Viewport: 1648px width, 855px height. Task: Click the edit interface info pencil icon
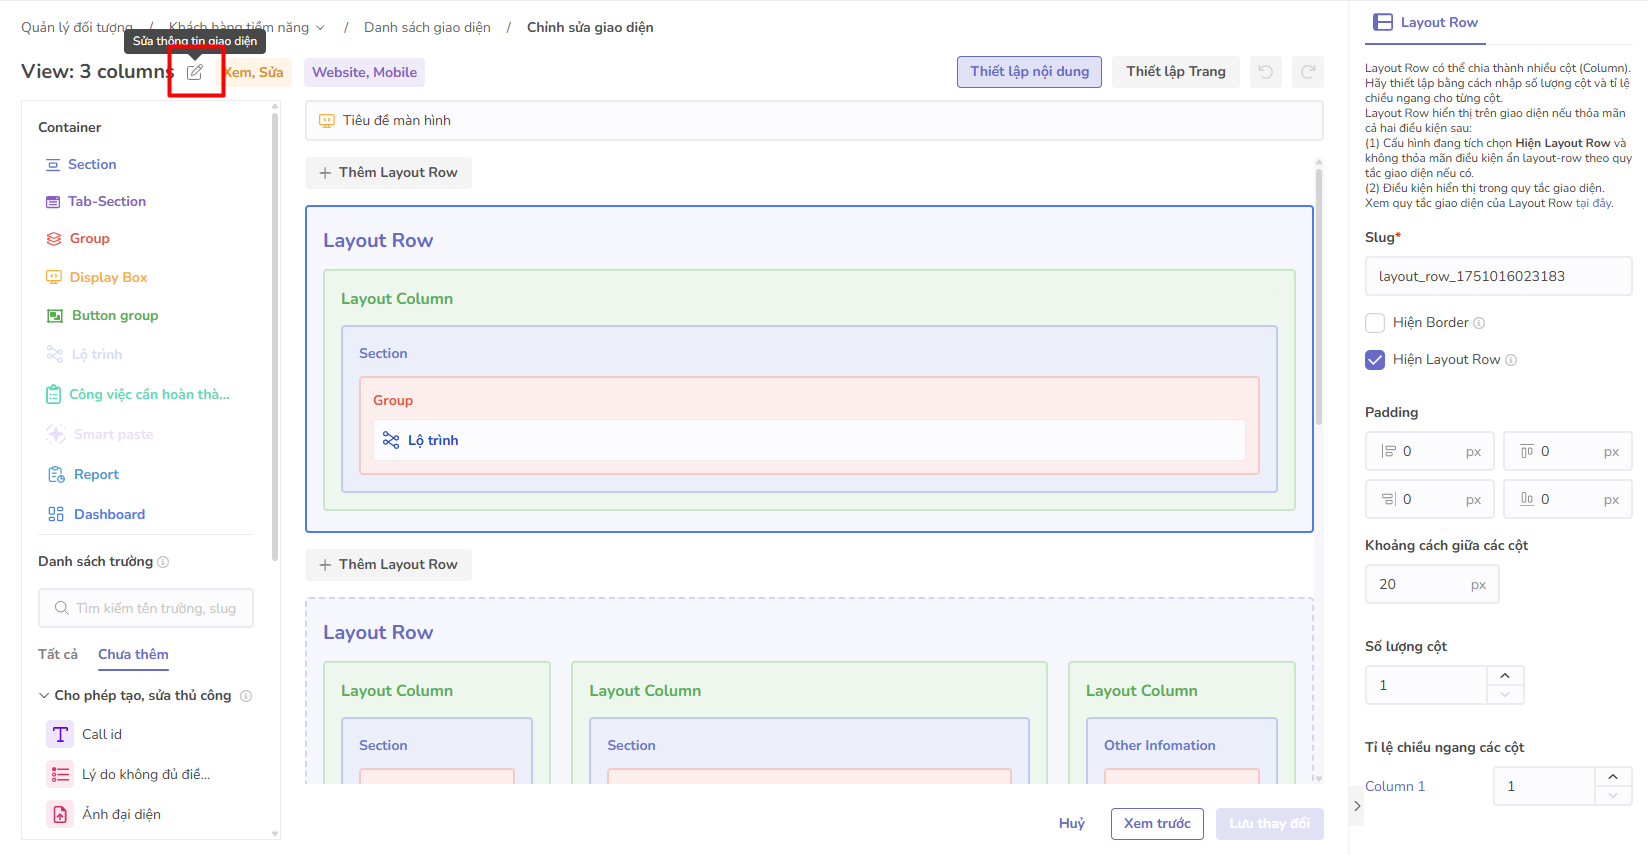195,72
